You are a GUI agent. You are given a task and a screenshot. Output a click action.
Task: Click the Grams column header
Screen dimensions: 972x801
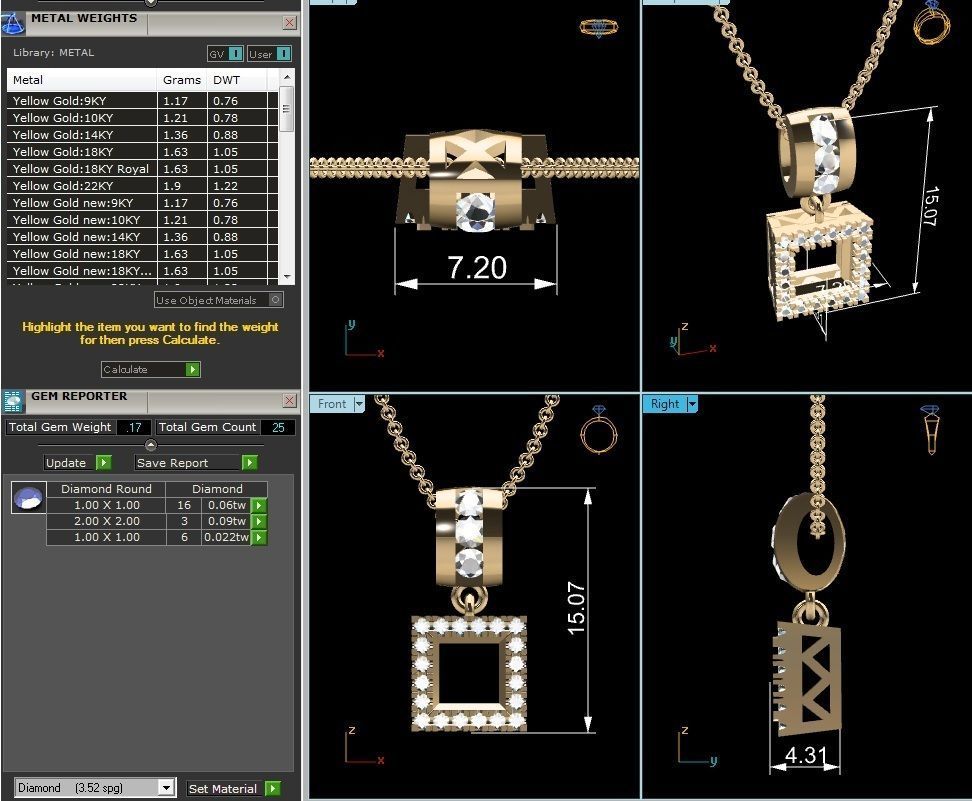182,80
